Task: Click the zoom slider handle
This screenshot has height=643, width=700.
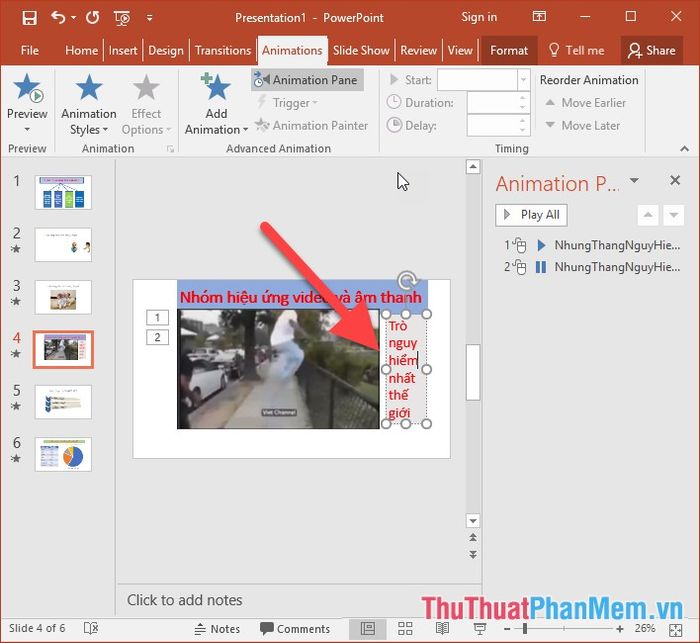Action: [525, 629]
